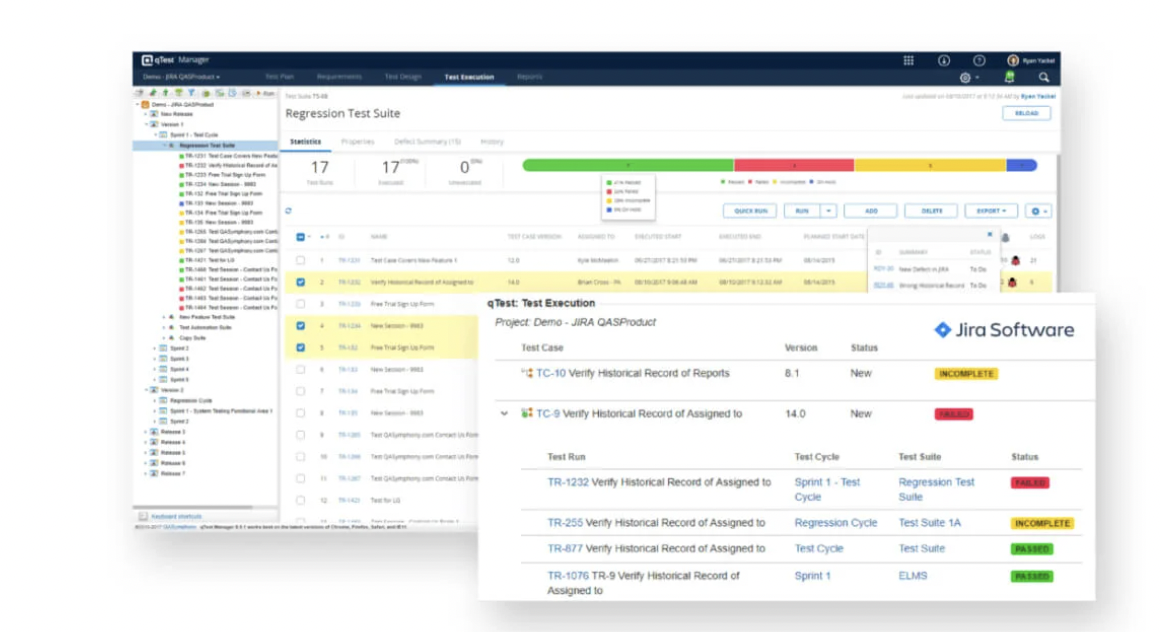Expand the Sprint 2 node under Version 1
This screenshot has width=1160, height=632.
click(155, 349)
